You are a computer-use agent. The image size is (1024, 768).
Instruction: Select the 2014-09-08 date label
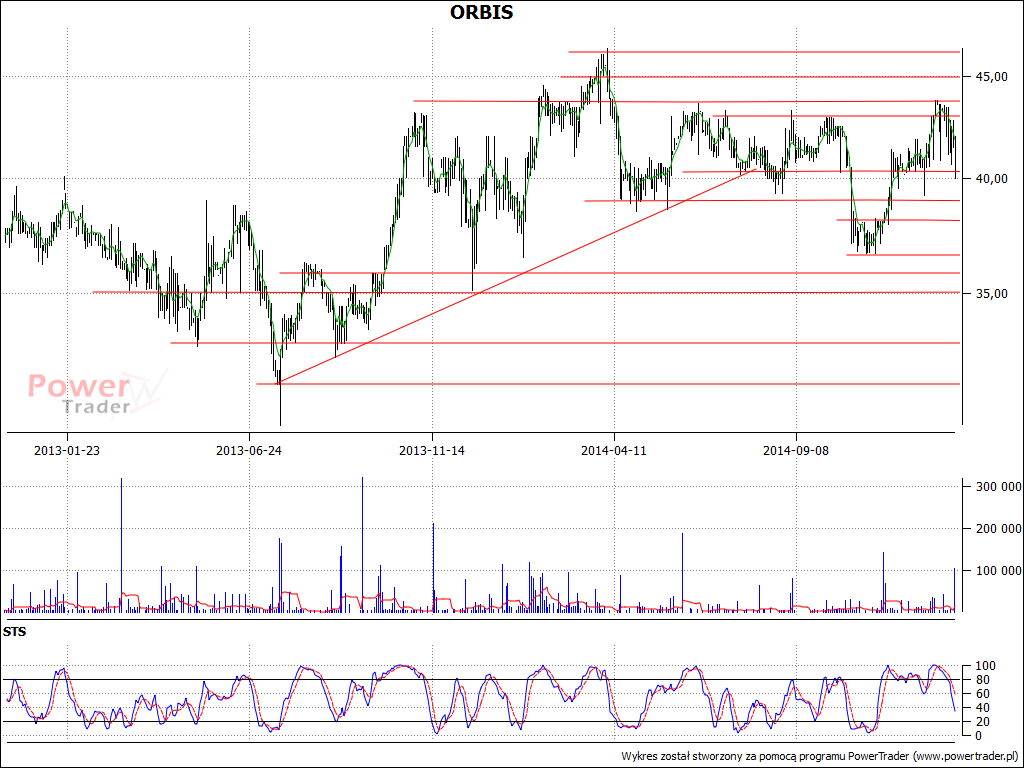(796, 451)
